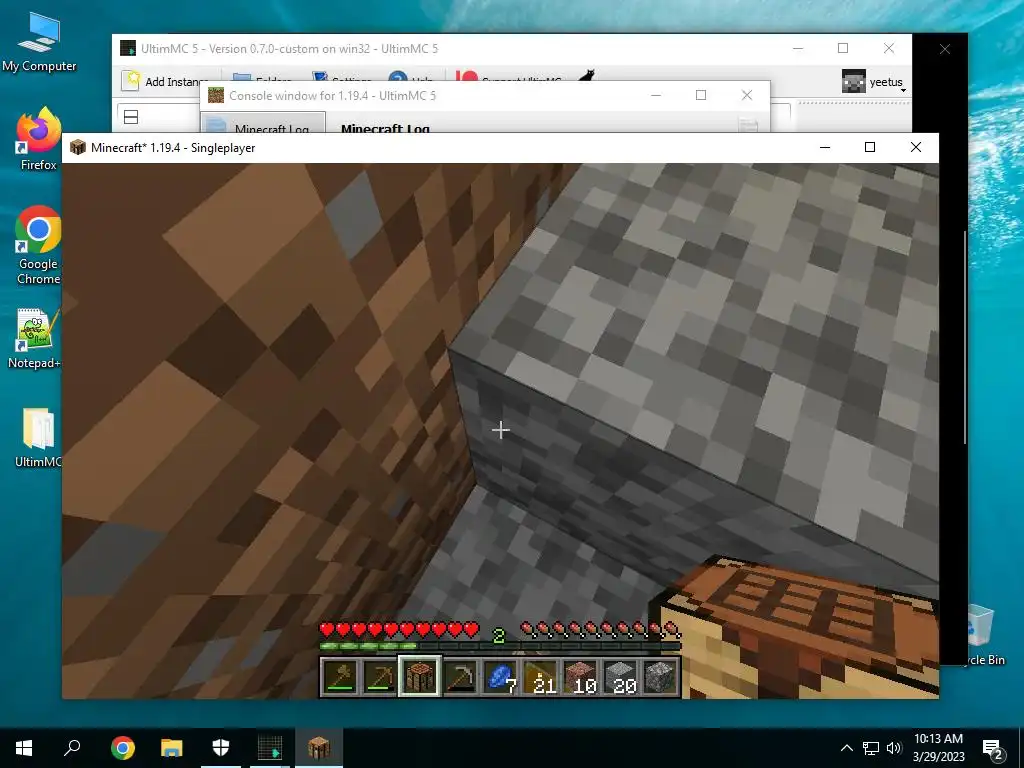Launch Chrome from the taskbar
Viewport: 1024px width, 768px height.
click(x=123, y=748)
